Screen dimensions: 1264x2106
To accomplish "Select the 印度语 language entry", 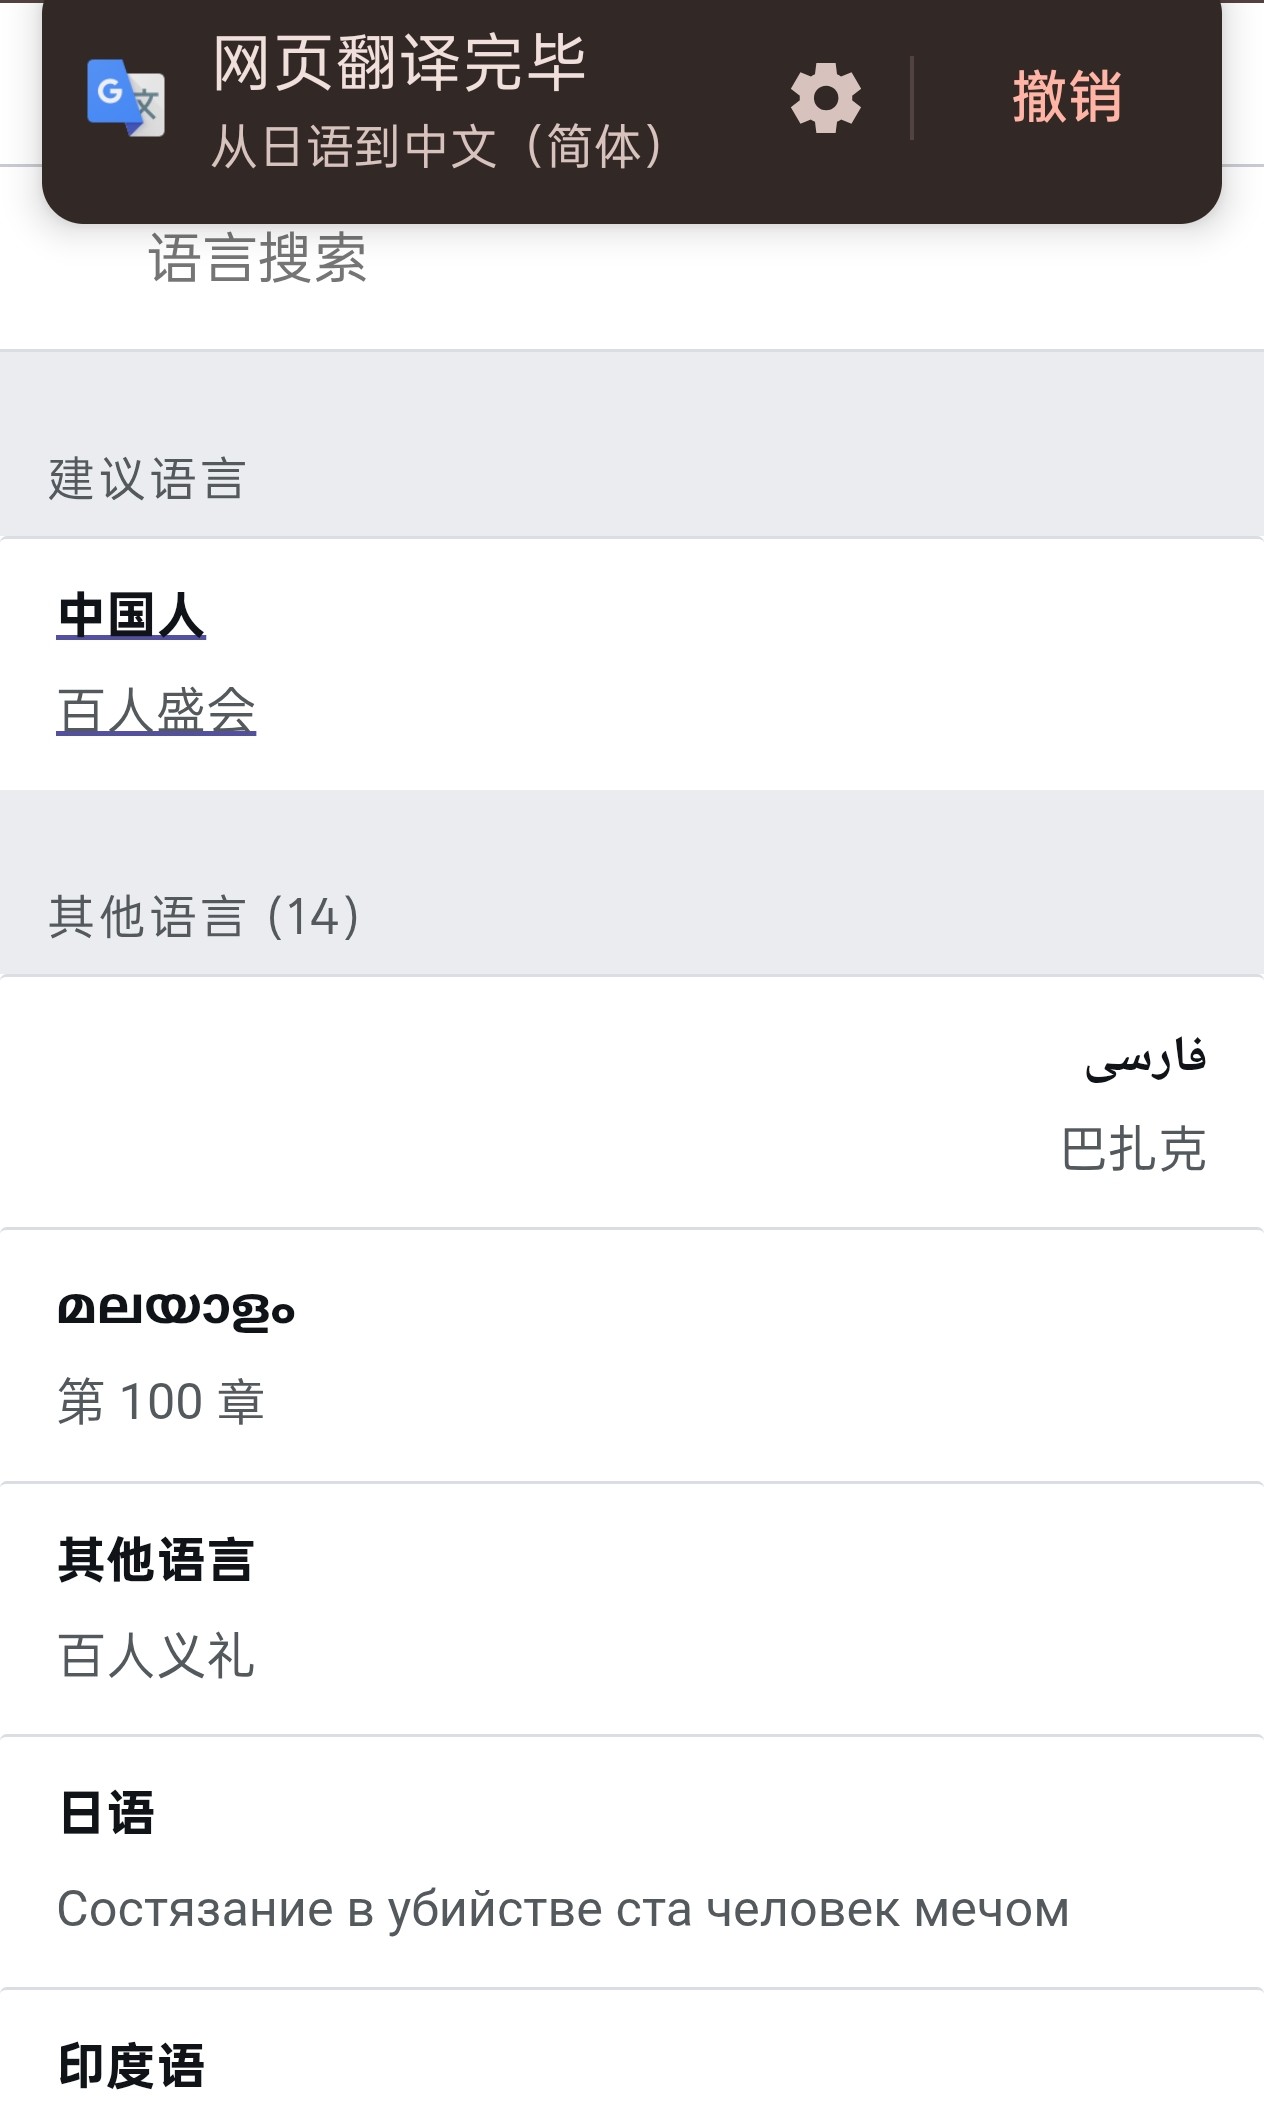I will coord(131,2066).
